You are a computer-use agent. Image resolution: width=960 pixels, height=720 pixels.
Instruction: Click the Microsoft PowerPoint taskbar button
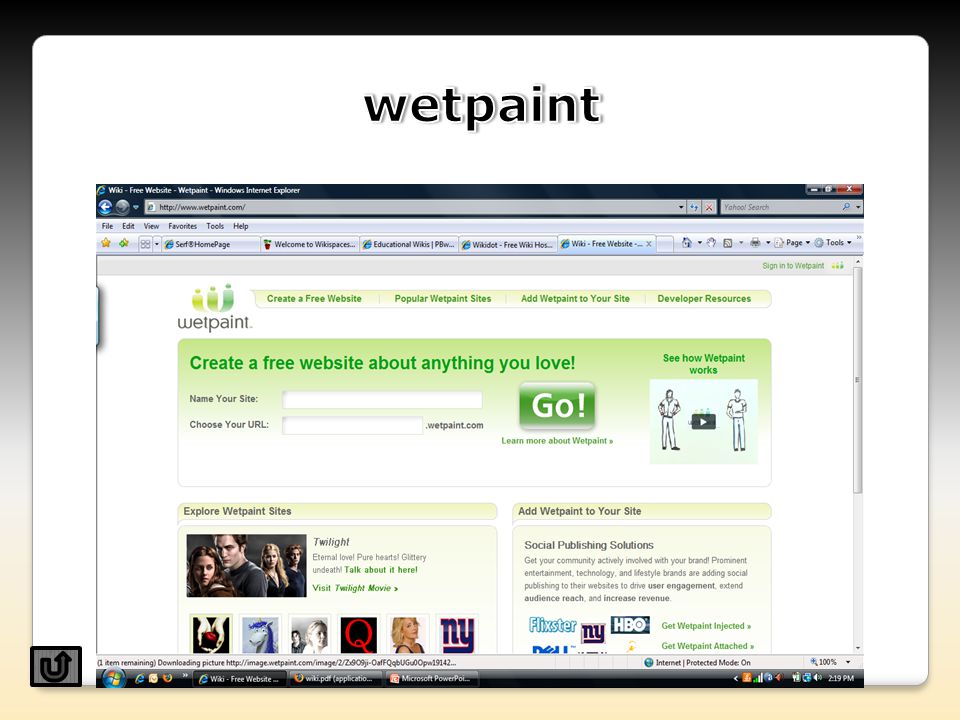click(x=432, y=678)
